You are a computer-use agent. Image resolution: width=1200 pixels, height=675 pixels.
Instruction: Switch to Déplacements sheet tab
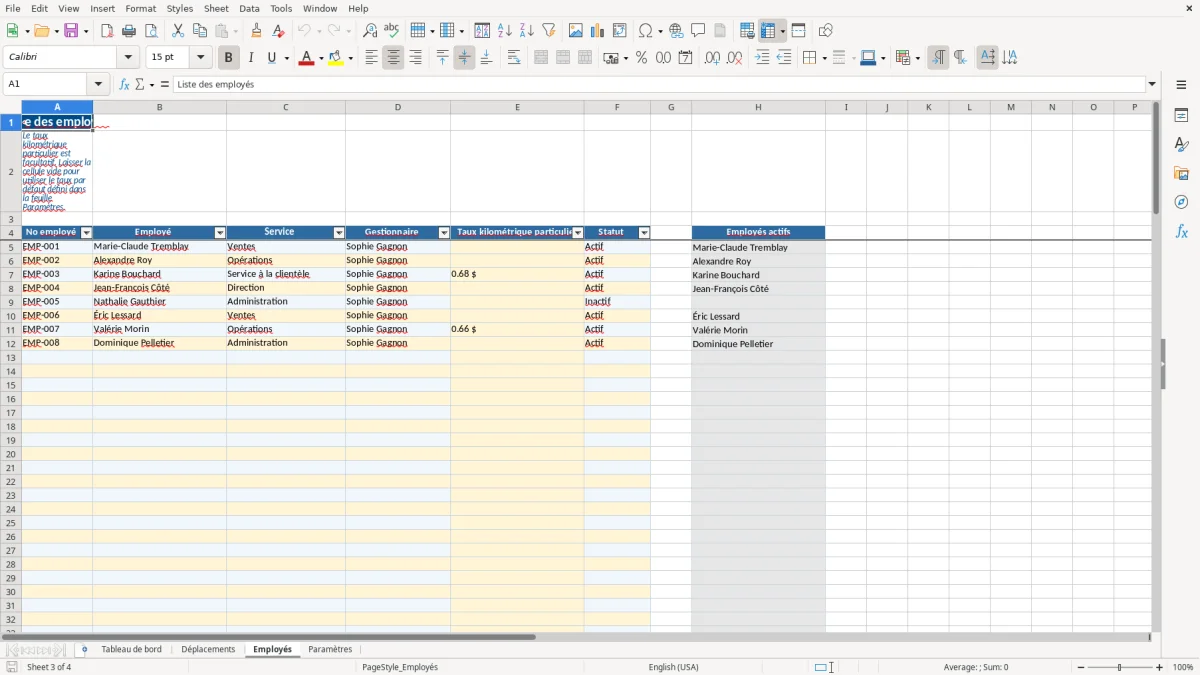[208, 650]
